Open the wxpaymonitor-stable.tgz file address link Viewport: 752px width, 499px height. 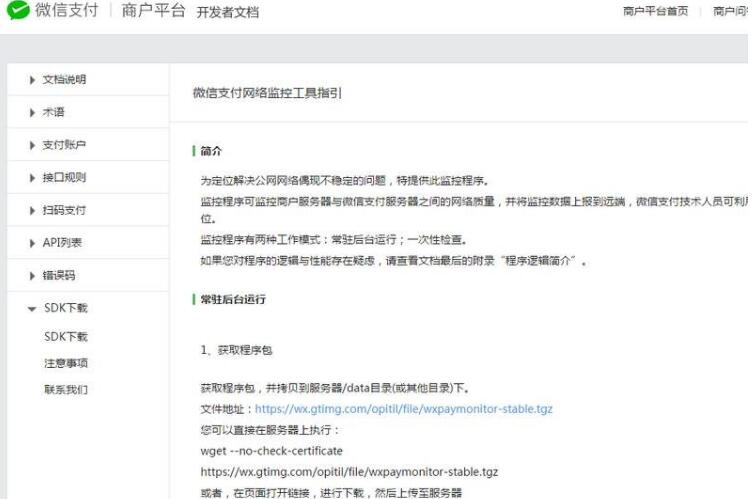coord(403,409)
